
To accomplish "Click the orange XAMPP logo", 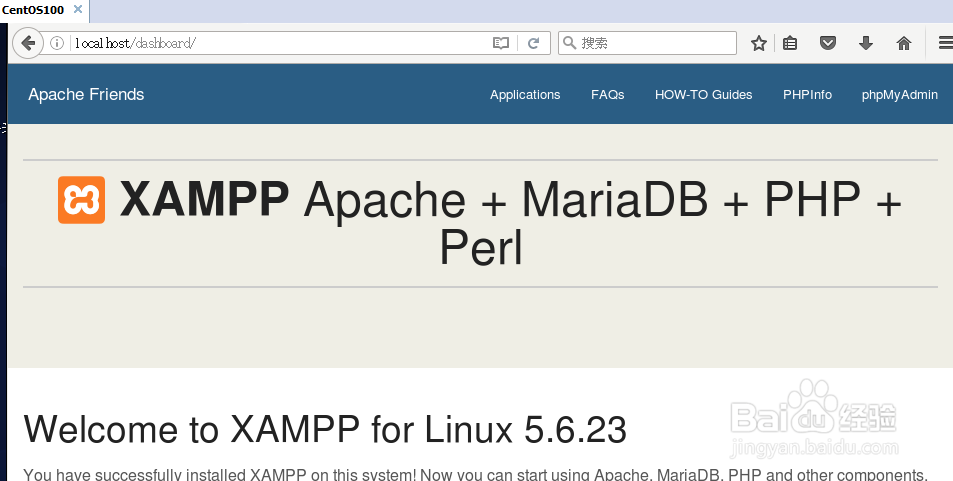I will coord(81,200).
